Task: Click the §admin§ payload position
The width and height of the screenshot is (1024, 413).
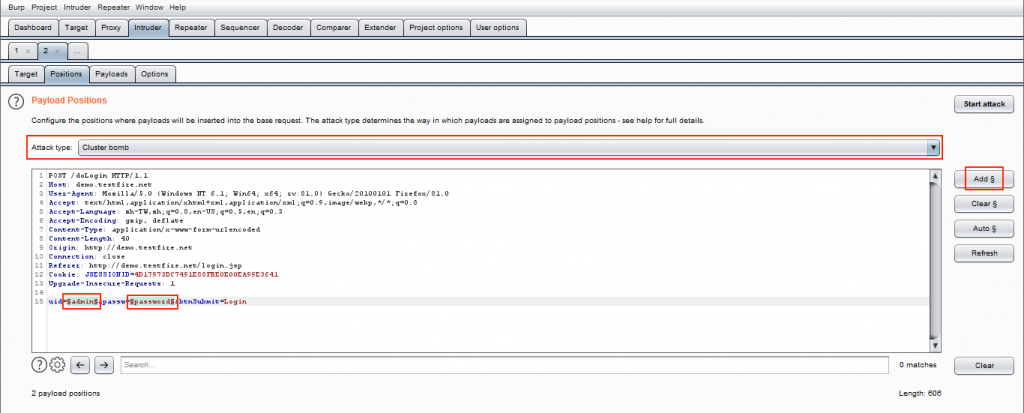Action: point(82,302)
